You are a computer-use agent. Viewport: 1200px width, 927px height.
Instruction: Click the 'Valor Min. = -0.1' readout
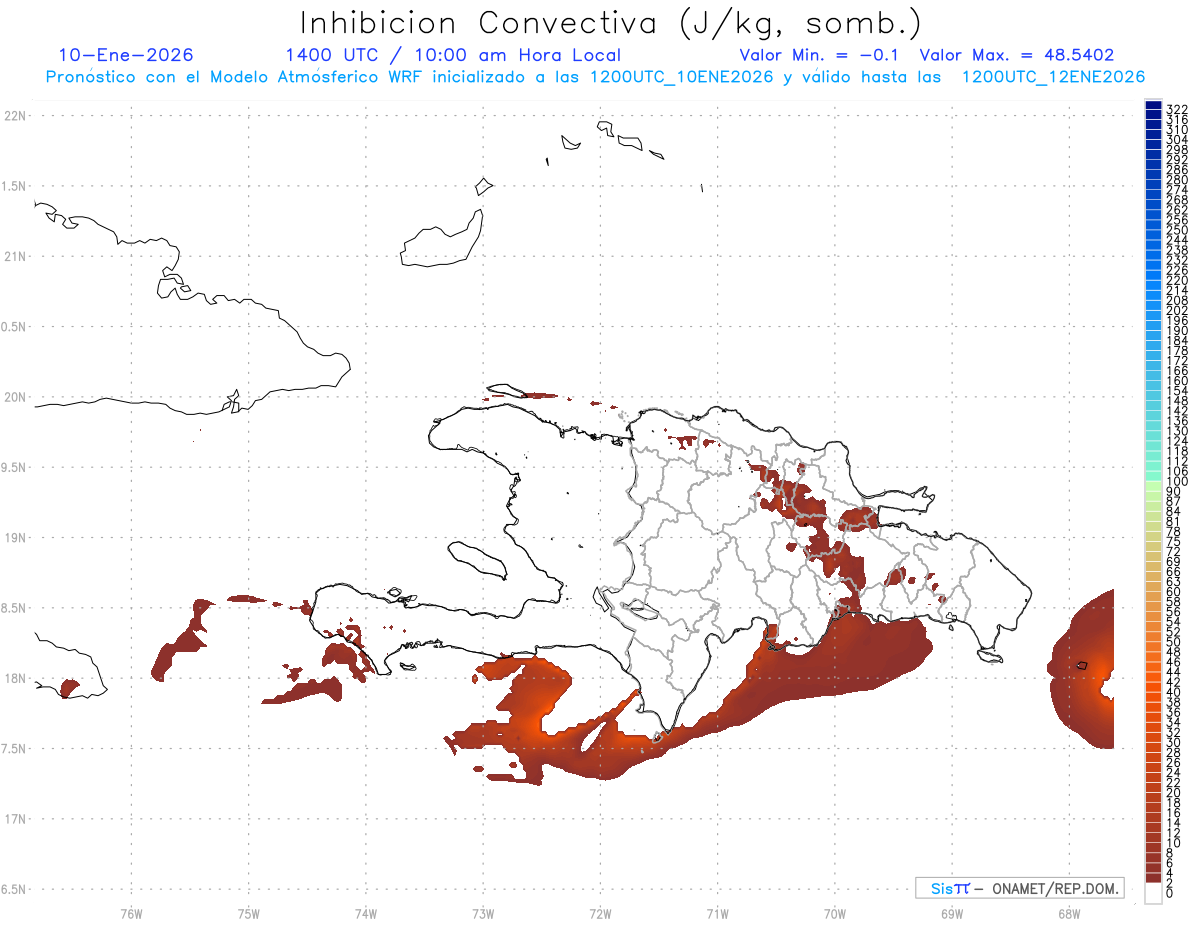(x=821, y=55)
